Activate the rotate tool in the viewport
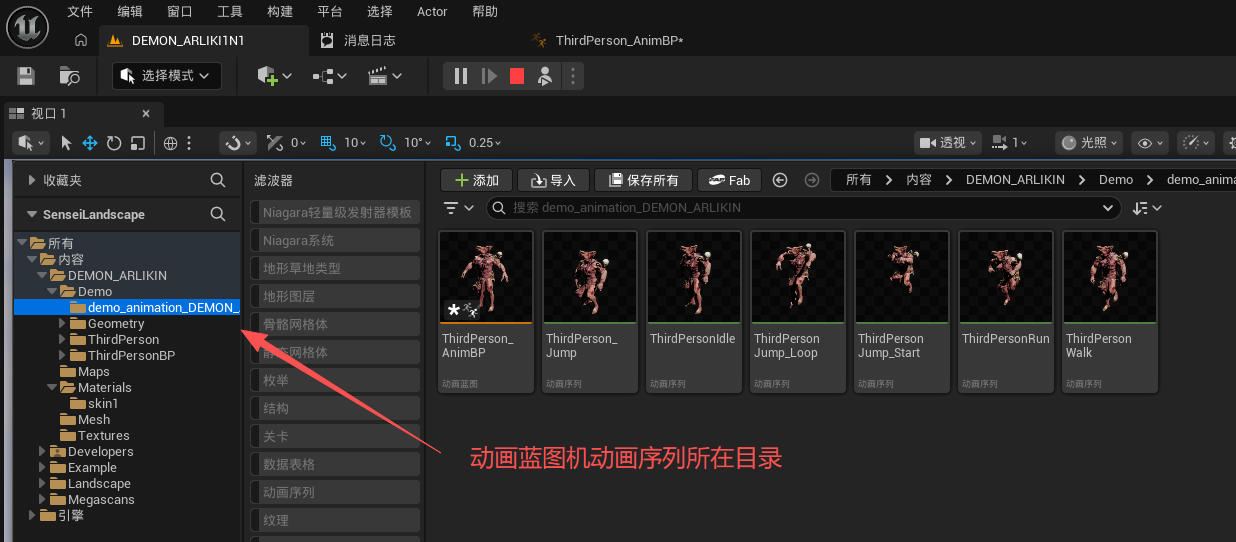Screen dimensions: 1236x542 tap(114, 143)
